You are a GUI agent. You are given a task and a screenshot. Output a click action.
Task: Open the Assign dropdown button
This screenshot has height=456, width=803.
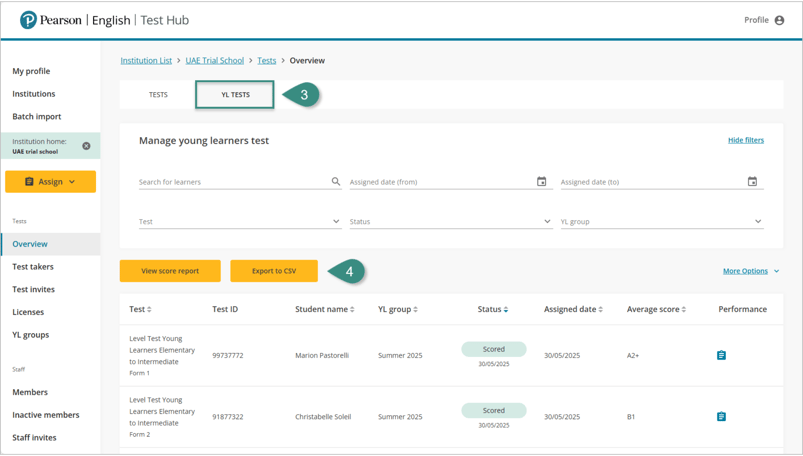[50, 181]
